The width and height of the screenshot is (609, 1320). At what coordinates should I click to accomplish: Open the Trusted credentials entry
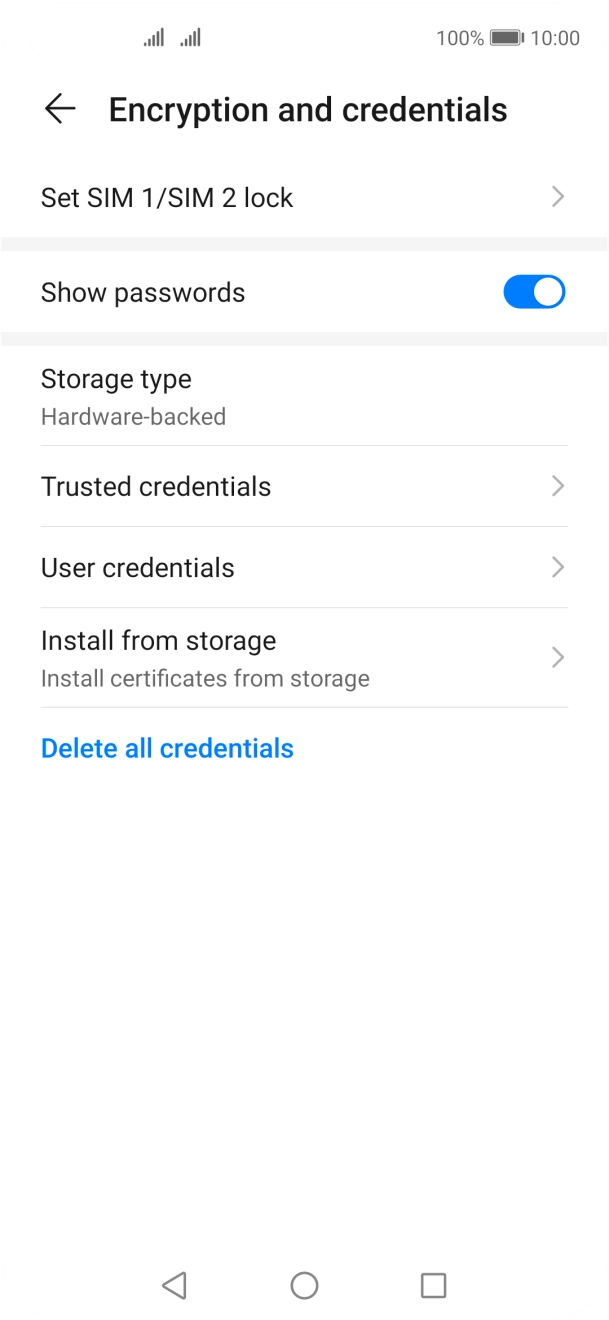tap(156, 487)
